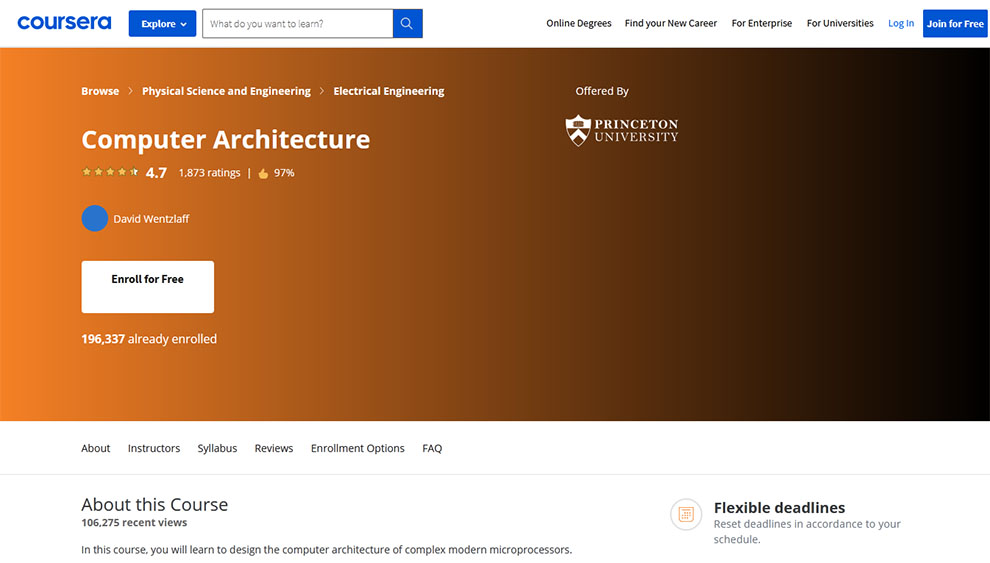Click the Join for Free button
The width and height of the screenshot is (990, 563).
click(x=955, y=23)
